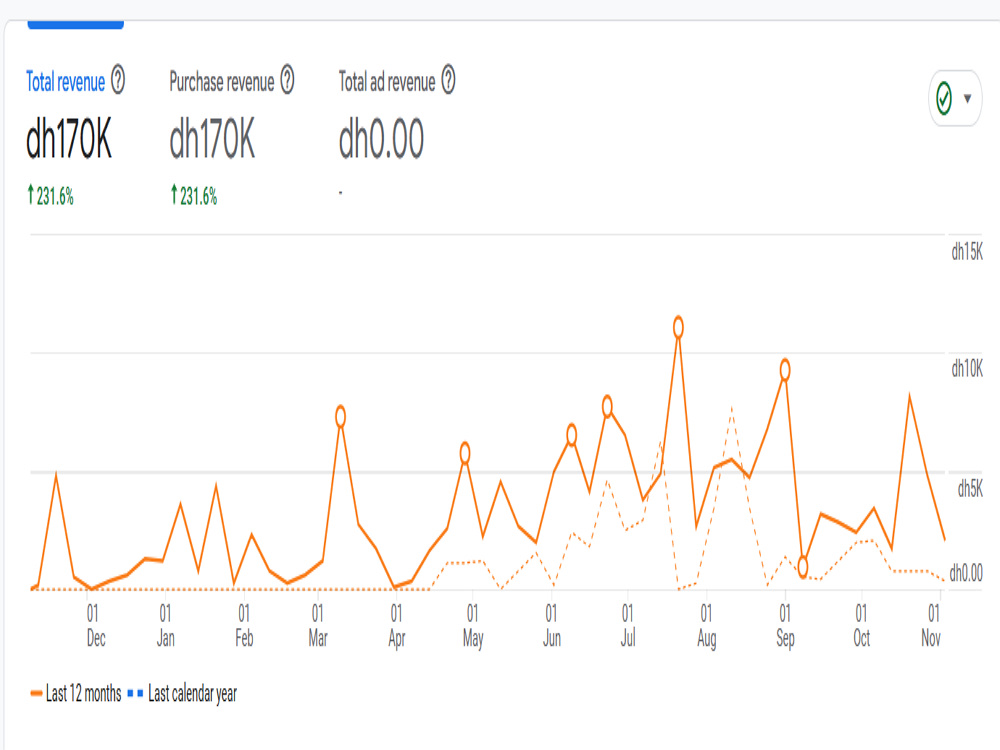This screenshot has height=750, width=1000.
Task: Click the 01 May axis label
Action: click(x=473, y=626)
